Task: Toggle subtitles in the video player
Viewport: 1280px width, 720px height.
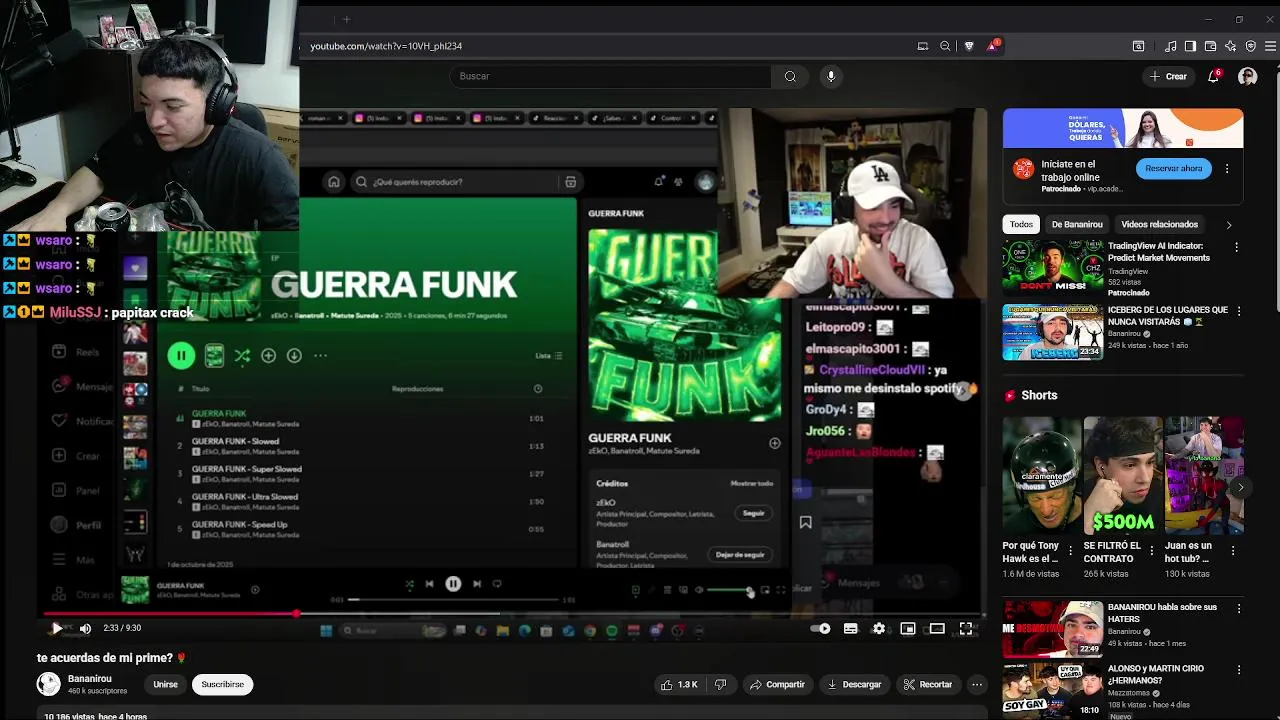Action: [850, 628]
